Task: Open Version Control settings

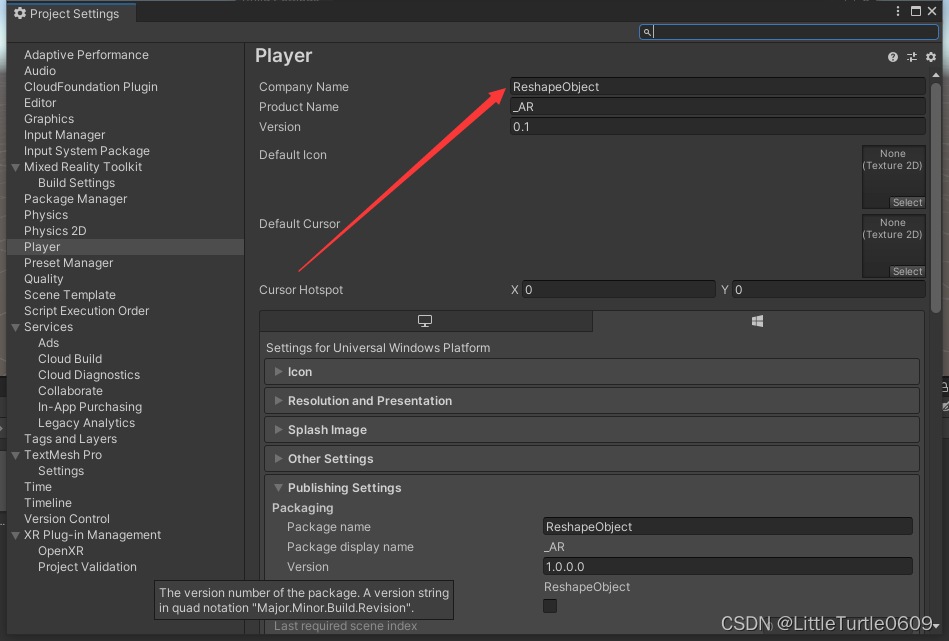Action: (x=67, y=519)
